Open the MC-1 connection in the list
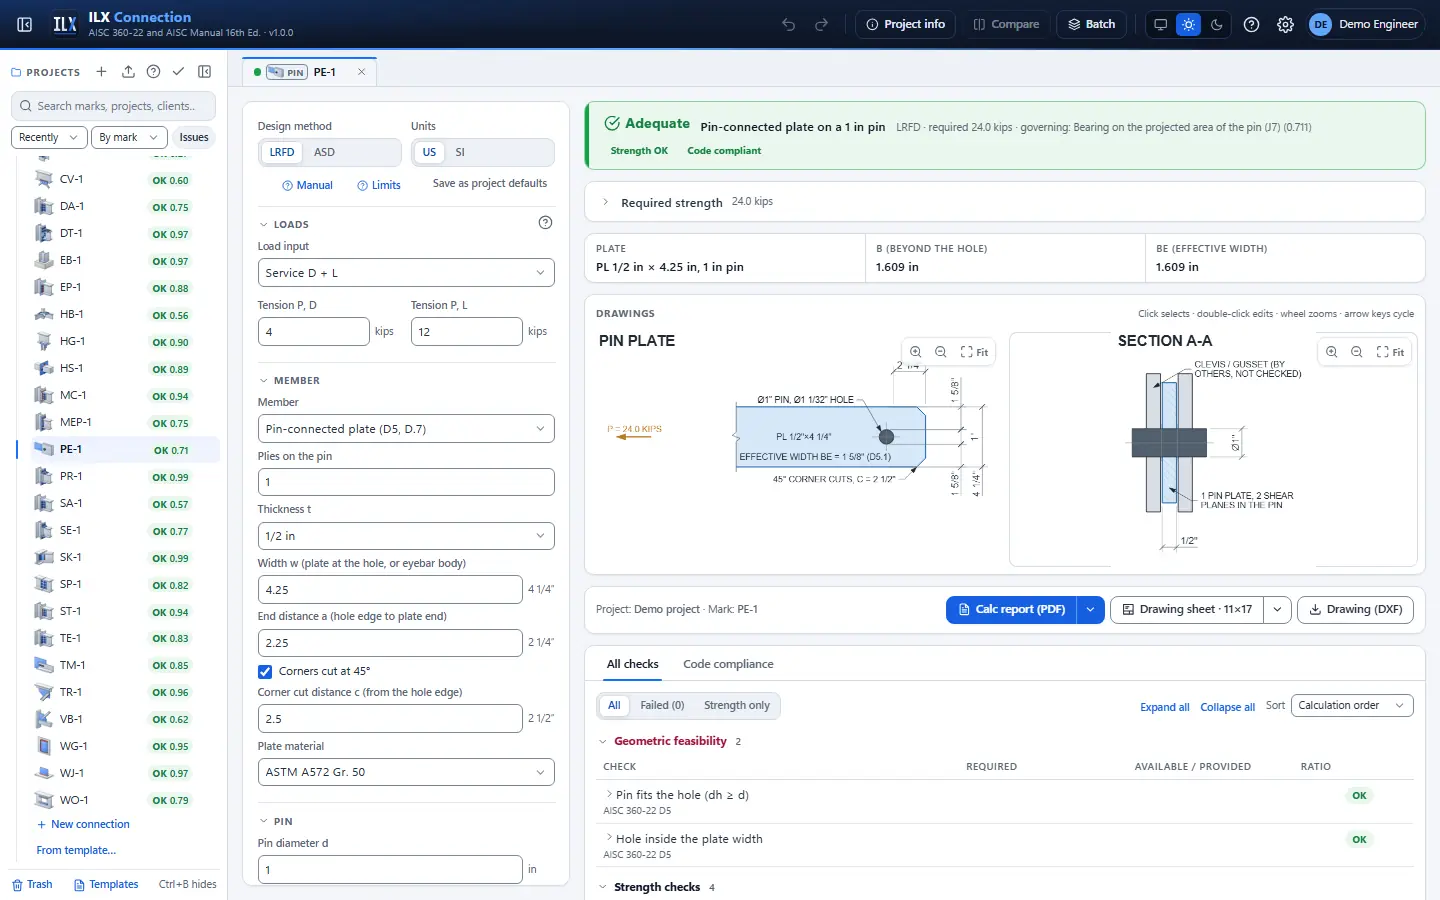The width and height of the screenshot is (1440, 900). click(118, 395)
